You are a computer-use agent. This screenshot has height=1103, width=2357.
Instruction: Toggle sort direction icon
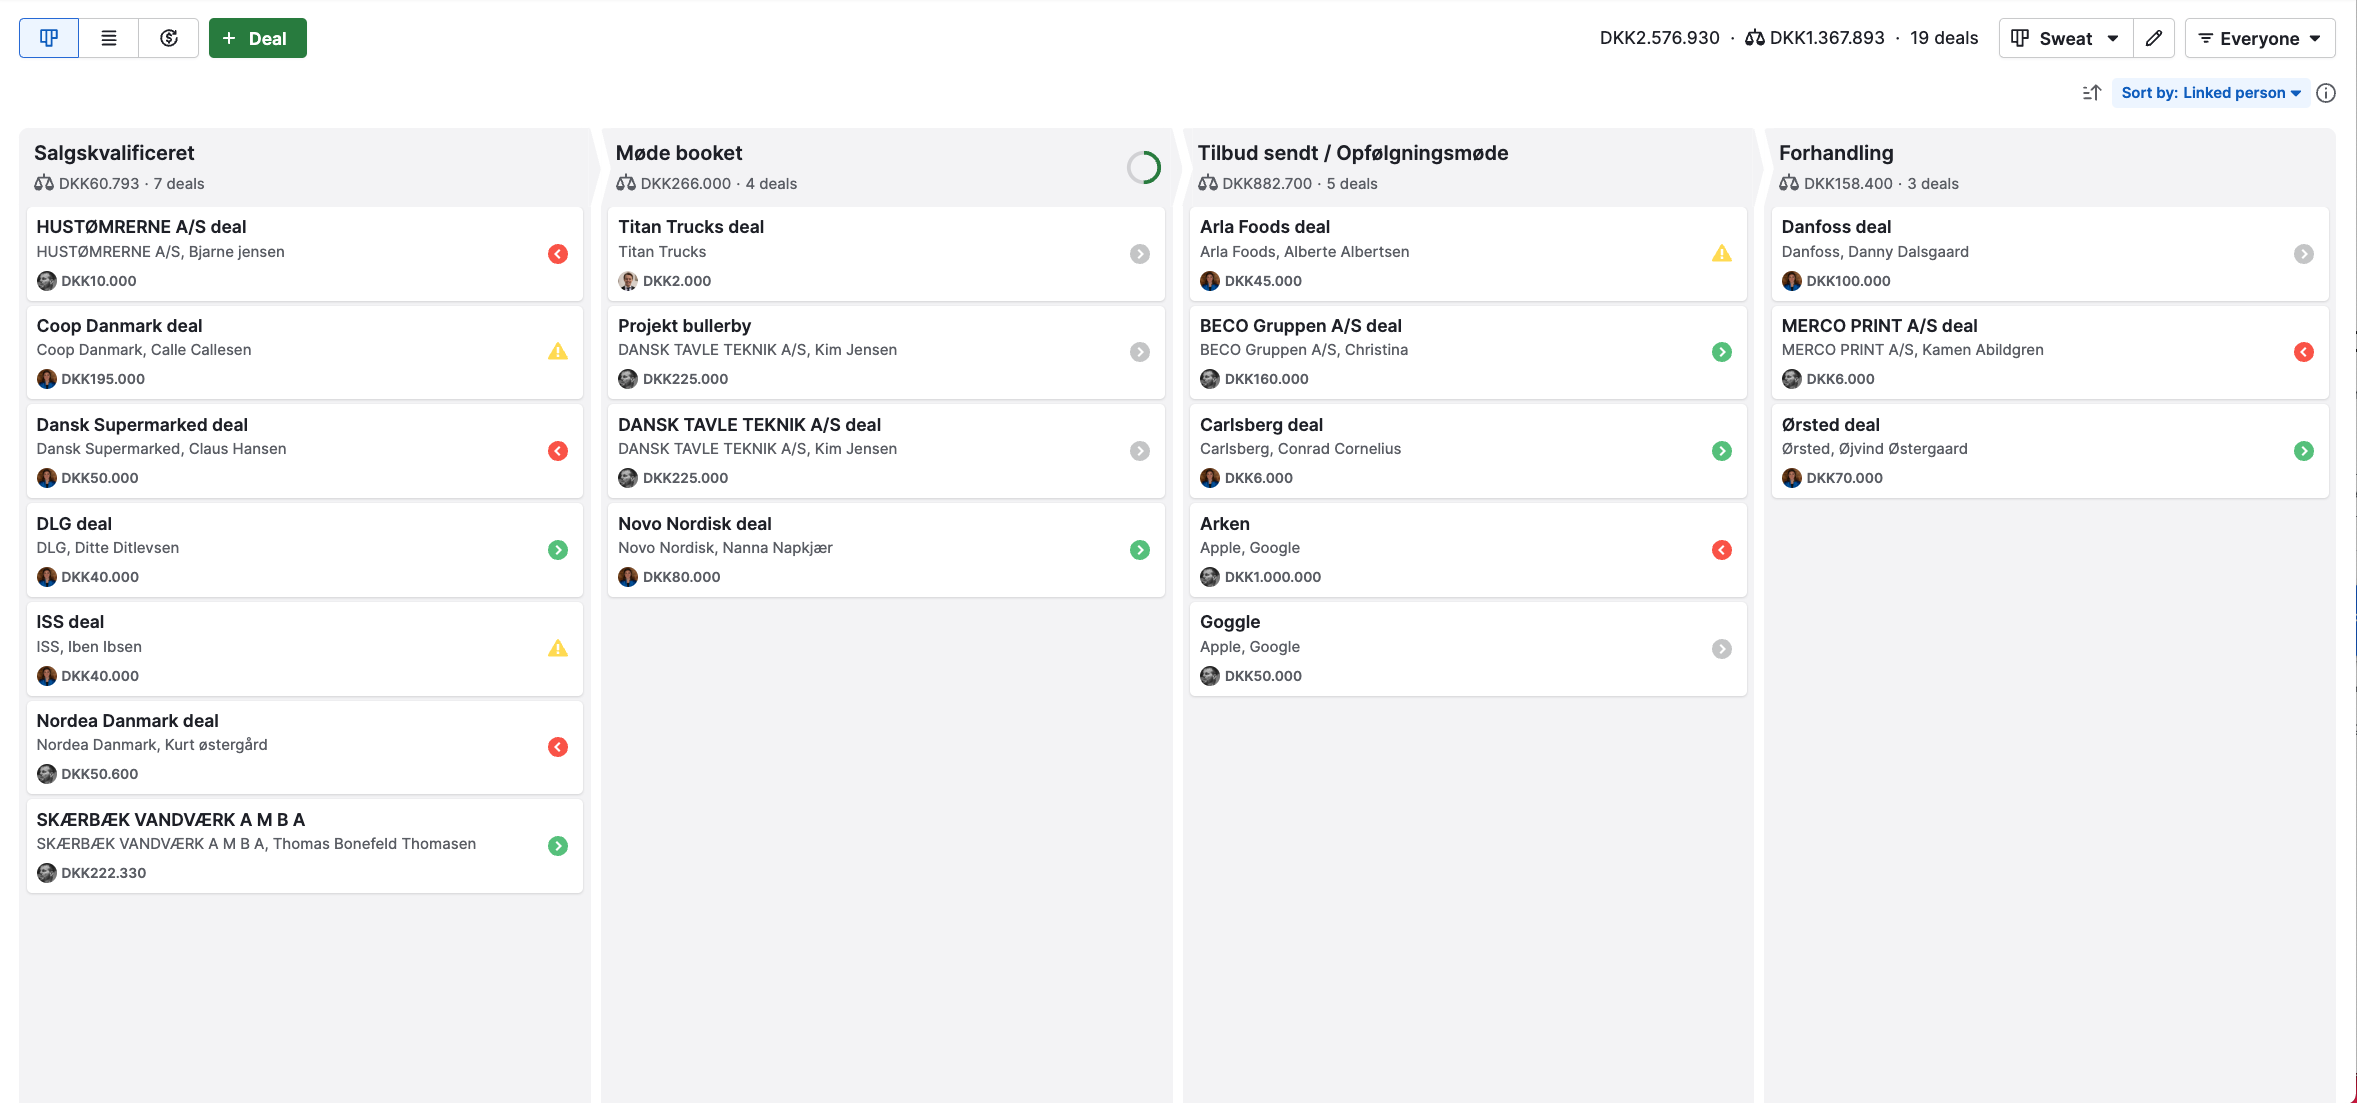click(2091, 93)
